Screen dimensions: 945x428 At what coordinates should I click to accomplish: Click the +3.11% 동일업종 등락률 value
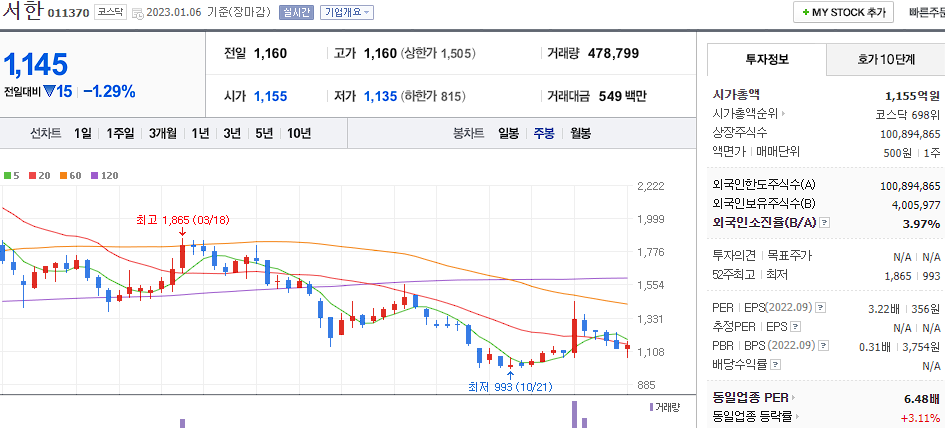[920, 417]
